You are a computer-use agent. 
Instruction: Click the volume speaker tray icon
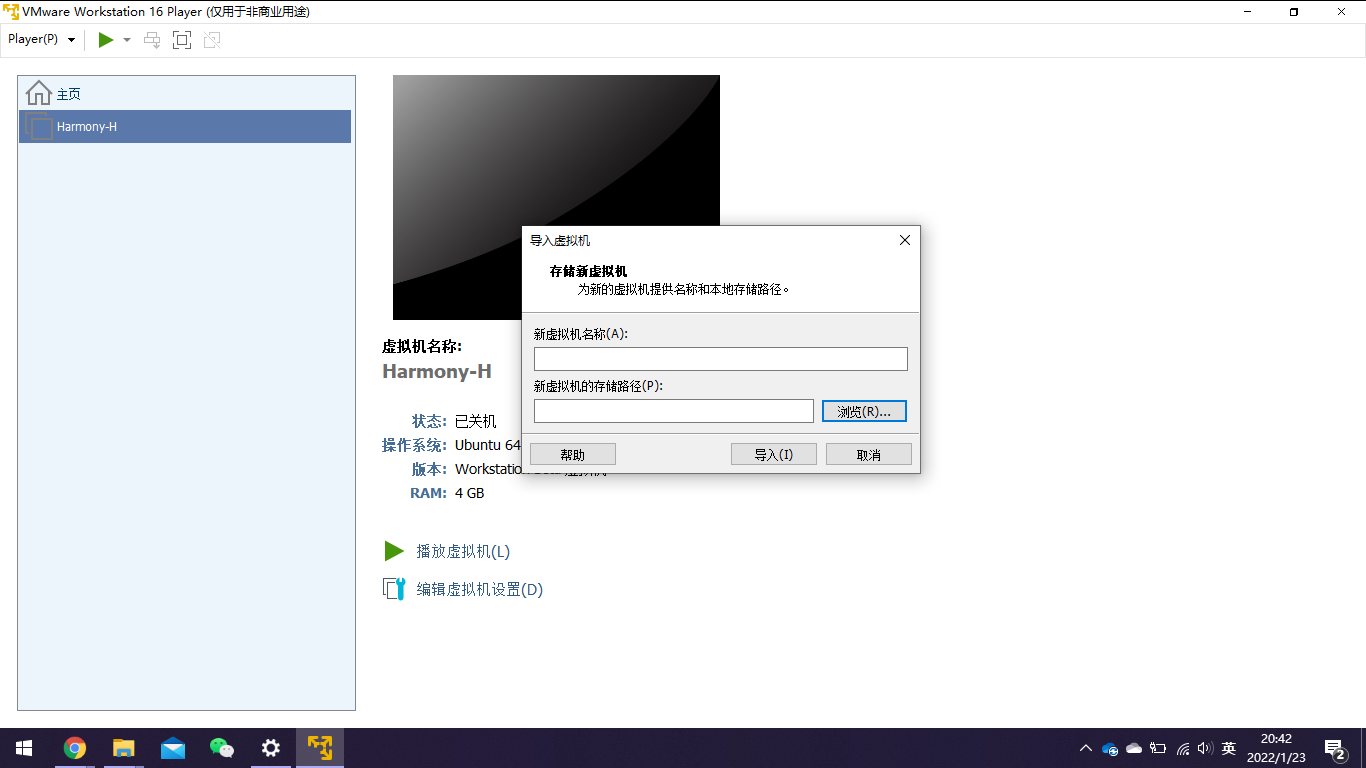pos(1205,748)
